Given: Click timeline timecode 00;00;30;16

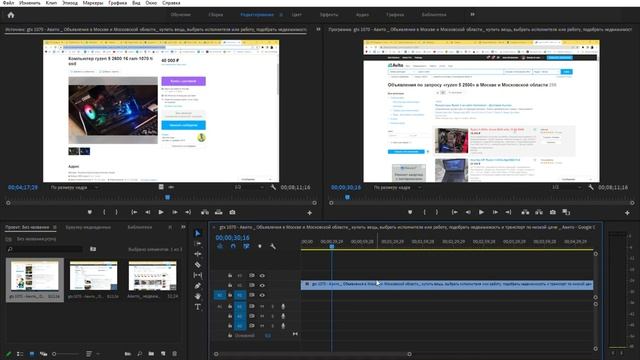Looking at the screenshot, I should 232,238.
